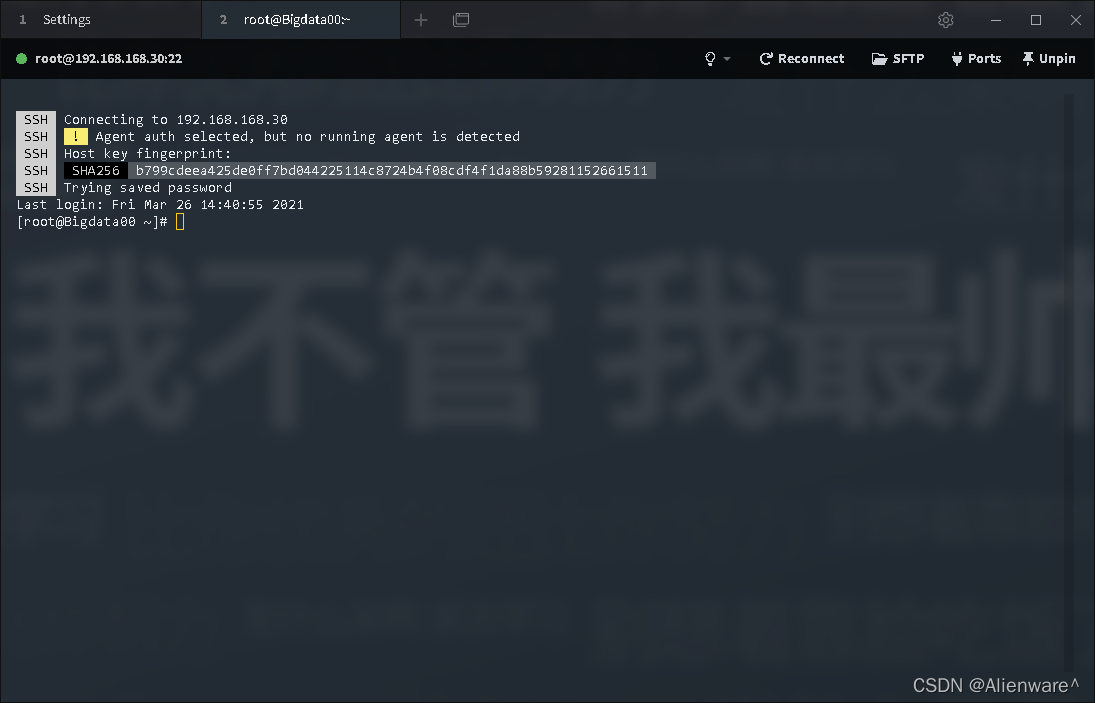Open a new tab with the plus icon
The width and height of the screenshot is (1095, 703).
[x=419, y=19]
